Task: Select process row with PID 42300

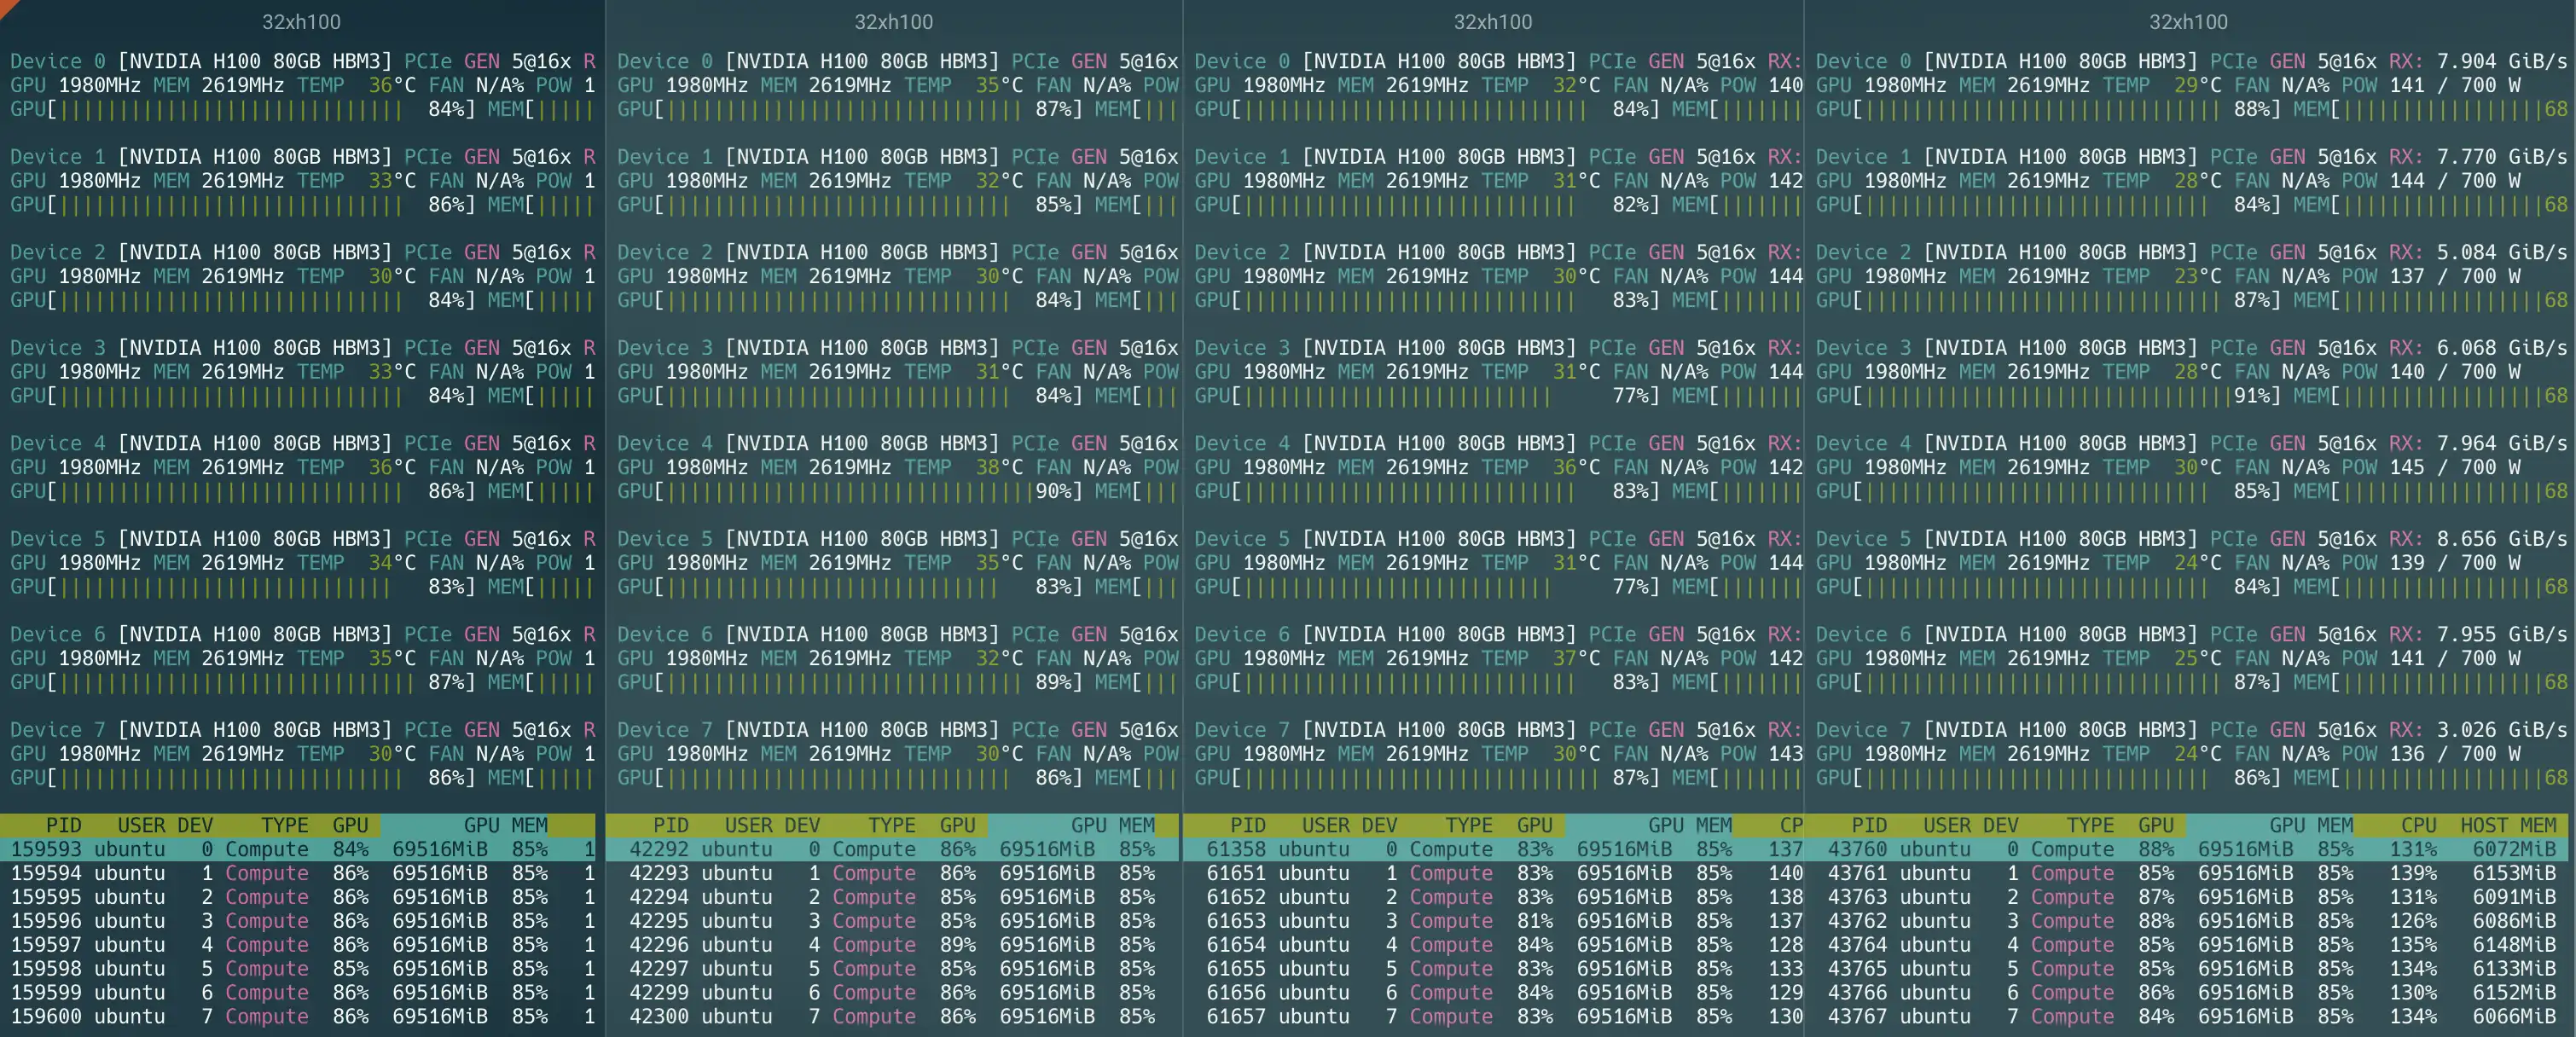Action: coord(893,1016)
